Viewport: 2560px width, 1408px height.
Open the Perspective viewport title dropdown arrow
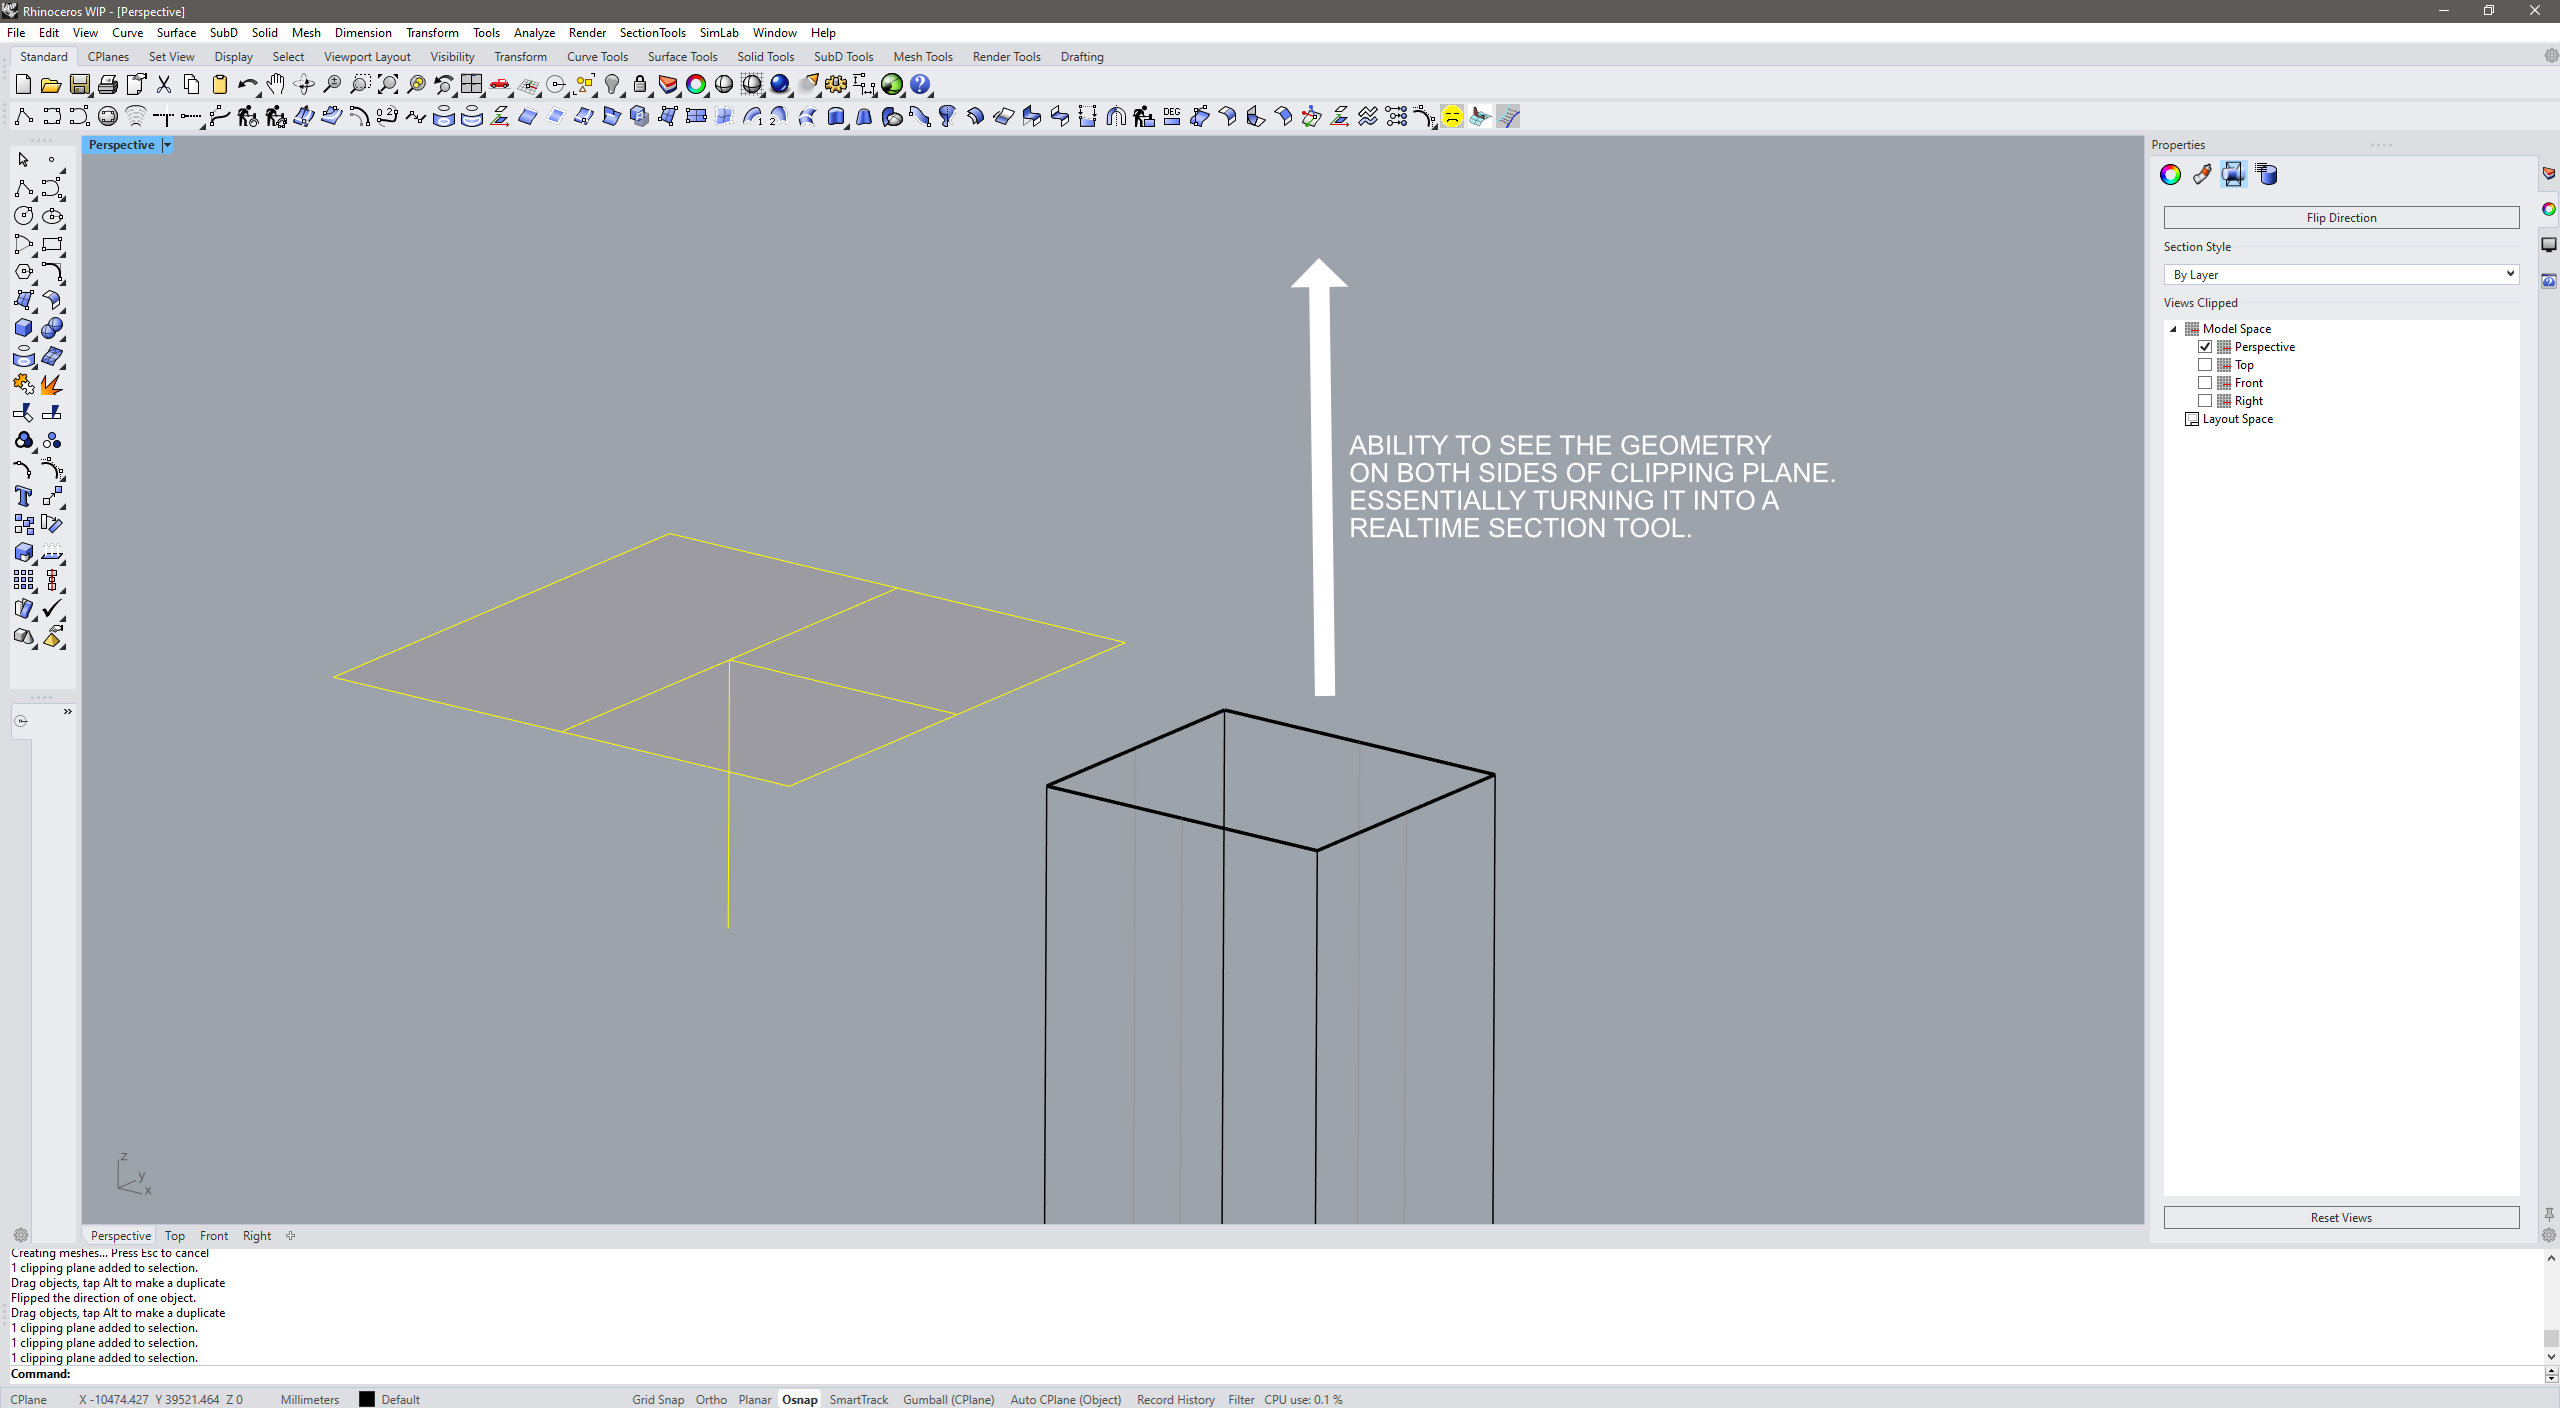[167, 145]
